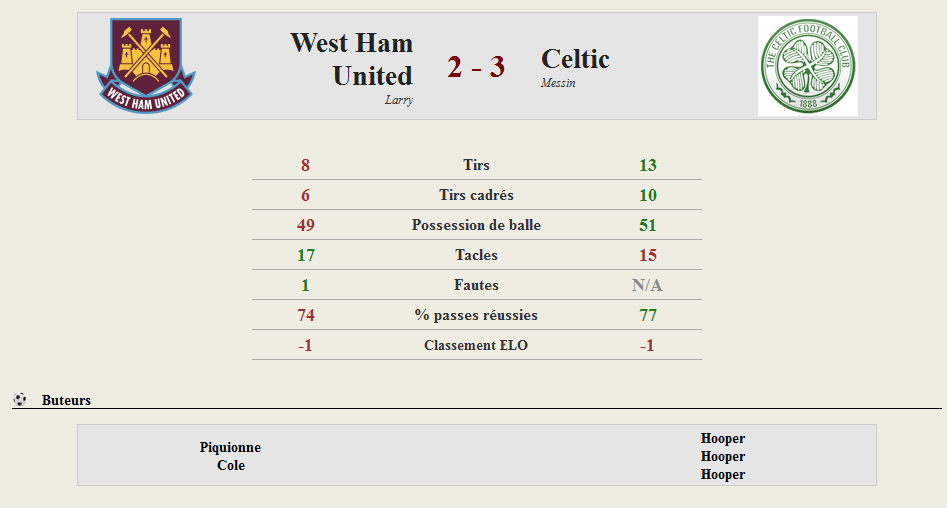Click the Possession de balle label

click(477, 225)
